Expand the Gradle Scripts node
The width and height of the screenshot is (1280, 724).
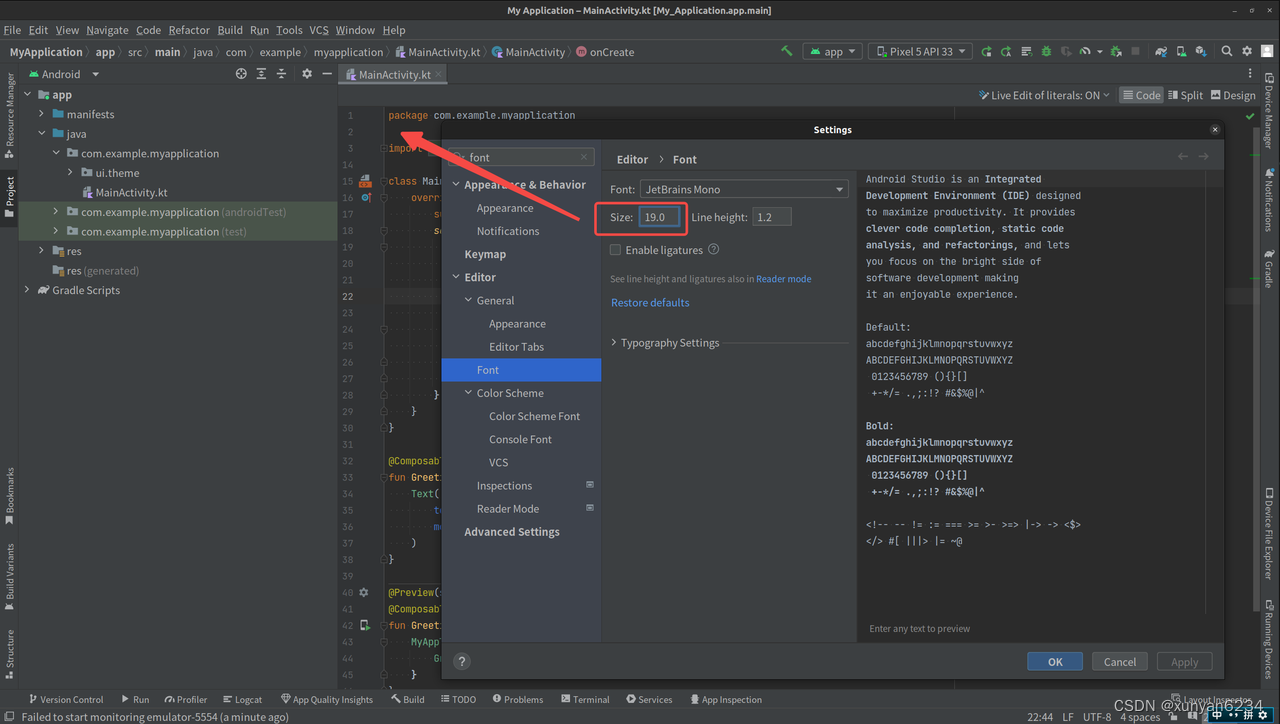click(27, 290)
